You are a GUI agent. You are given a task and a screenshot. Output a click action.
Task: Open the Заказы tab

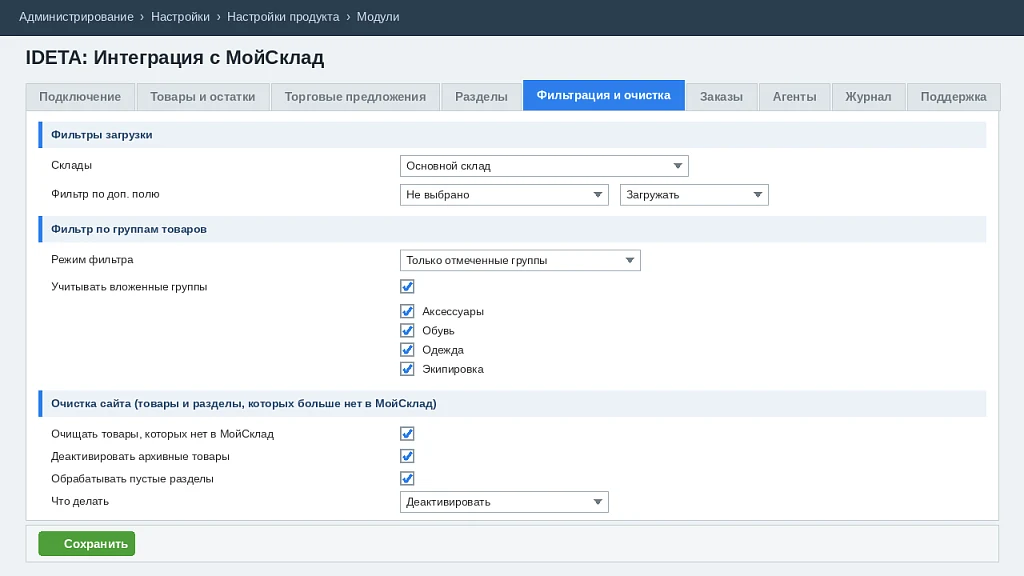[x=722, y=97]
